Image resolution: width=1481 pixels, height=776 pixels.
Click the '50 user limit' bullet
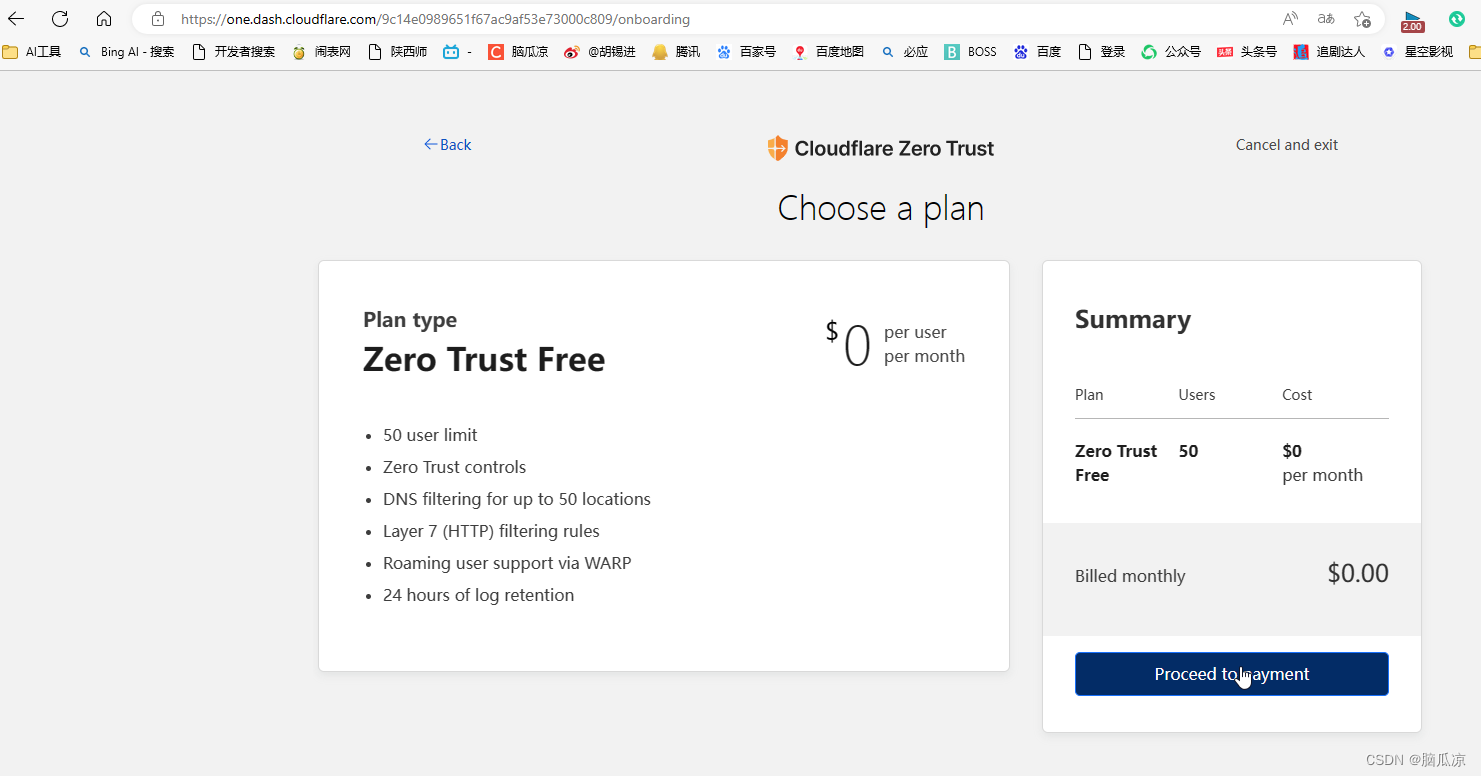(x=430, y=435)
